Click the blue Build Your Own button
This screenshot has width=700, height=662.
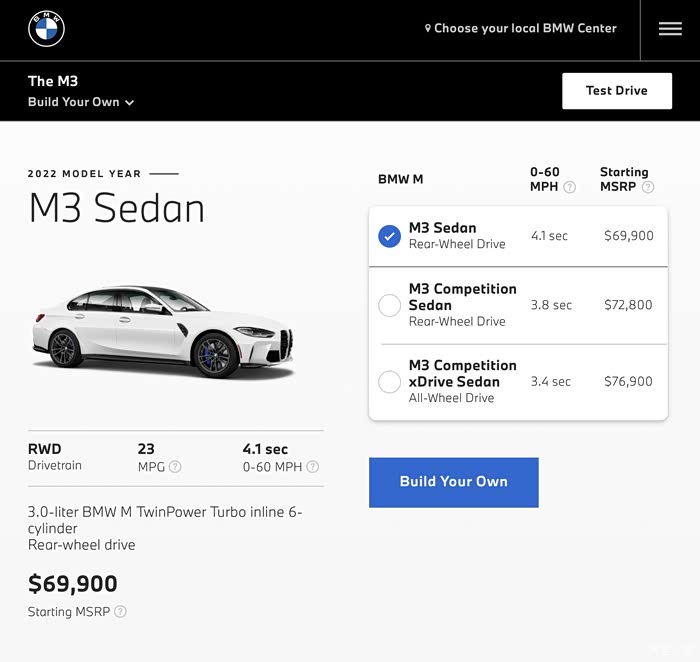453,482
